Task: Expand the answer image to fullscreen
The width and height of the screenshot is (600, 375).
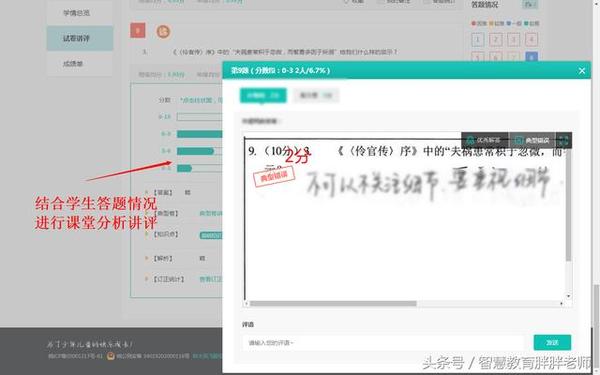Action: [x=564, y=140]
